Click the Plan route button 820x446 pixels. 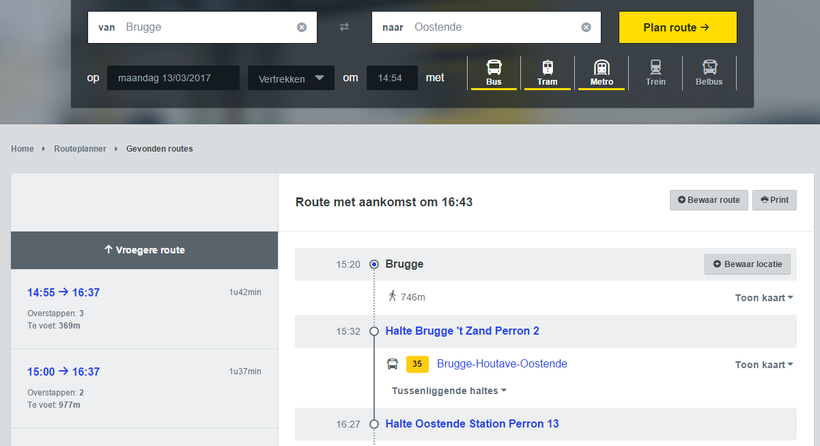click(x=677, y=27)
